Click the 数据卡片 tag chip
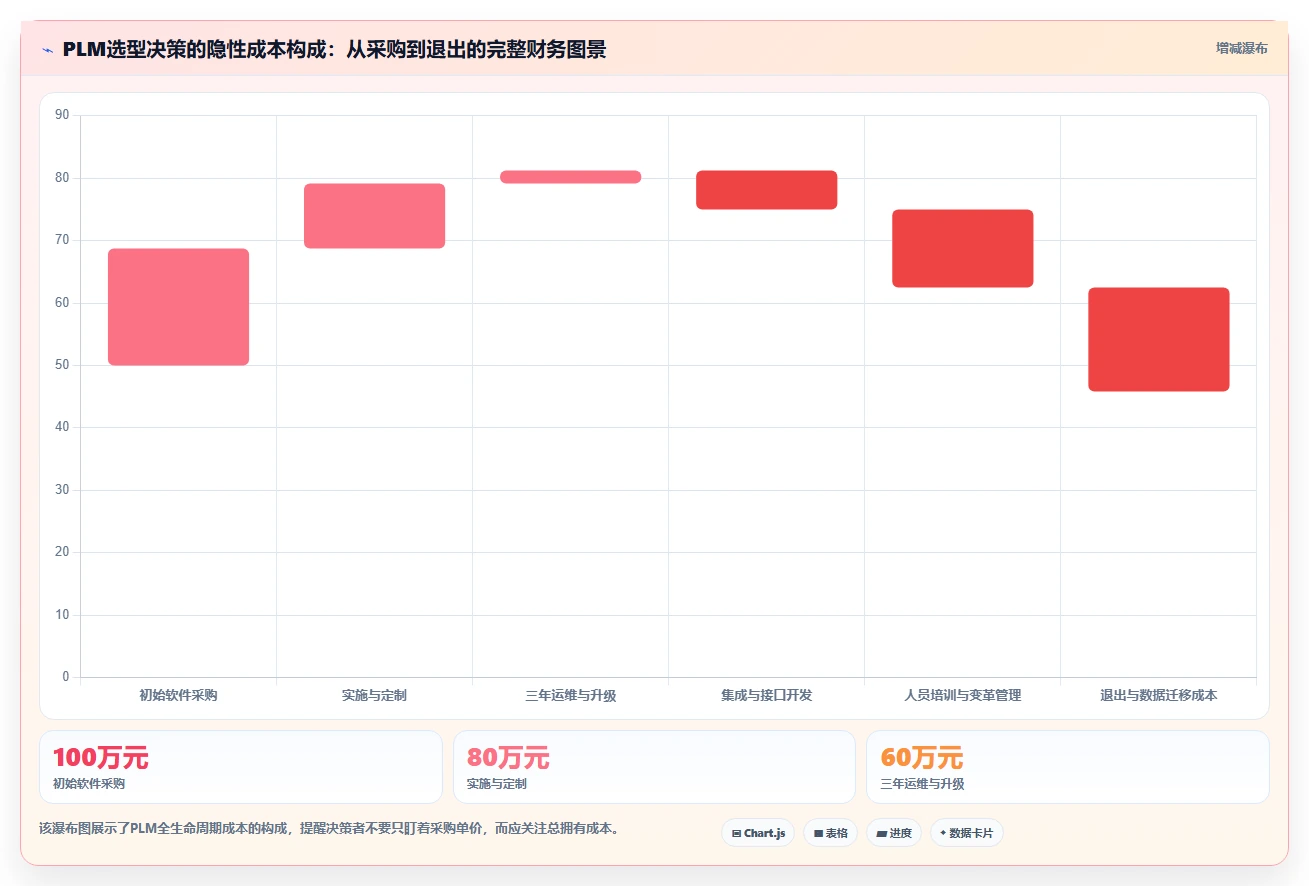This screenshot has width=1309, height=886. (x=966, y=833)
